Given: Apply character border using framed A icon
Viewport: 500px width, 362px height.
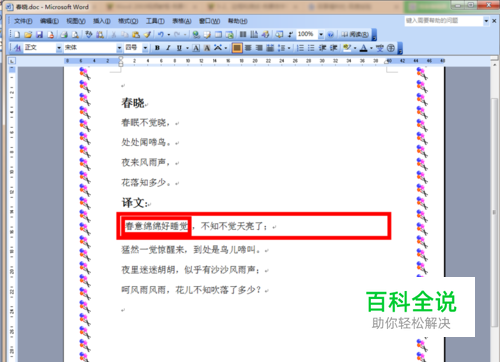Looking at the screenshot, I should click(x=196, y=48).
